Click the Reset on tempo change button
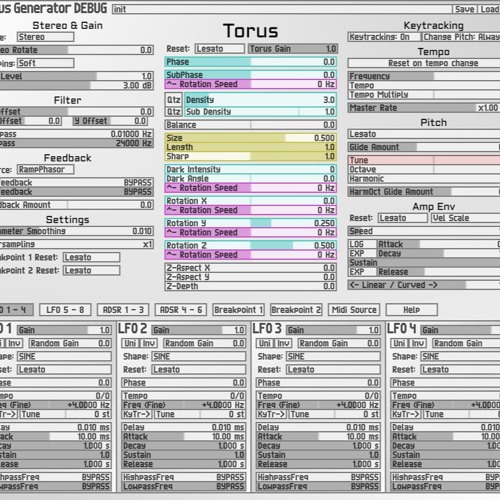 pos(424,63)
